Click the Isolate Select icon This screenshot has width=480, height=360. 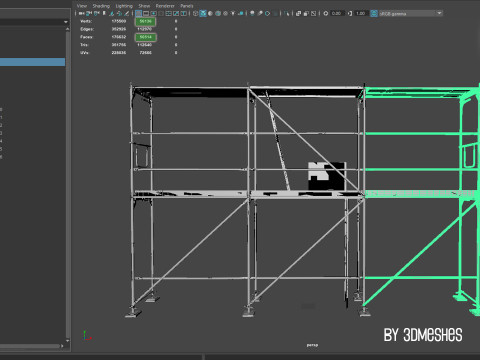click(x=287, y=13)
